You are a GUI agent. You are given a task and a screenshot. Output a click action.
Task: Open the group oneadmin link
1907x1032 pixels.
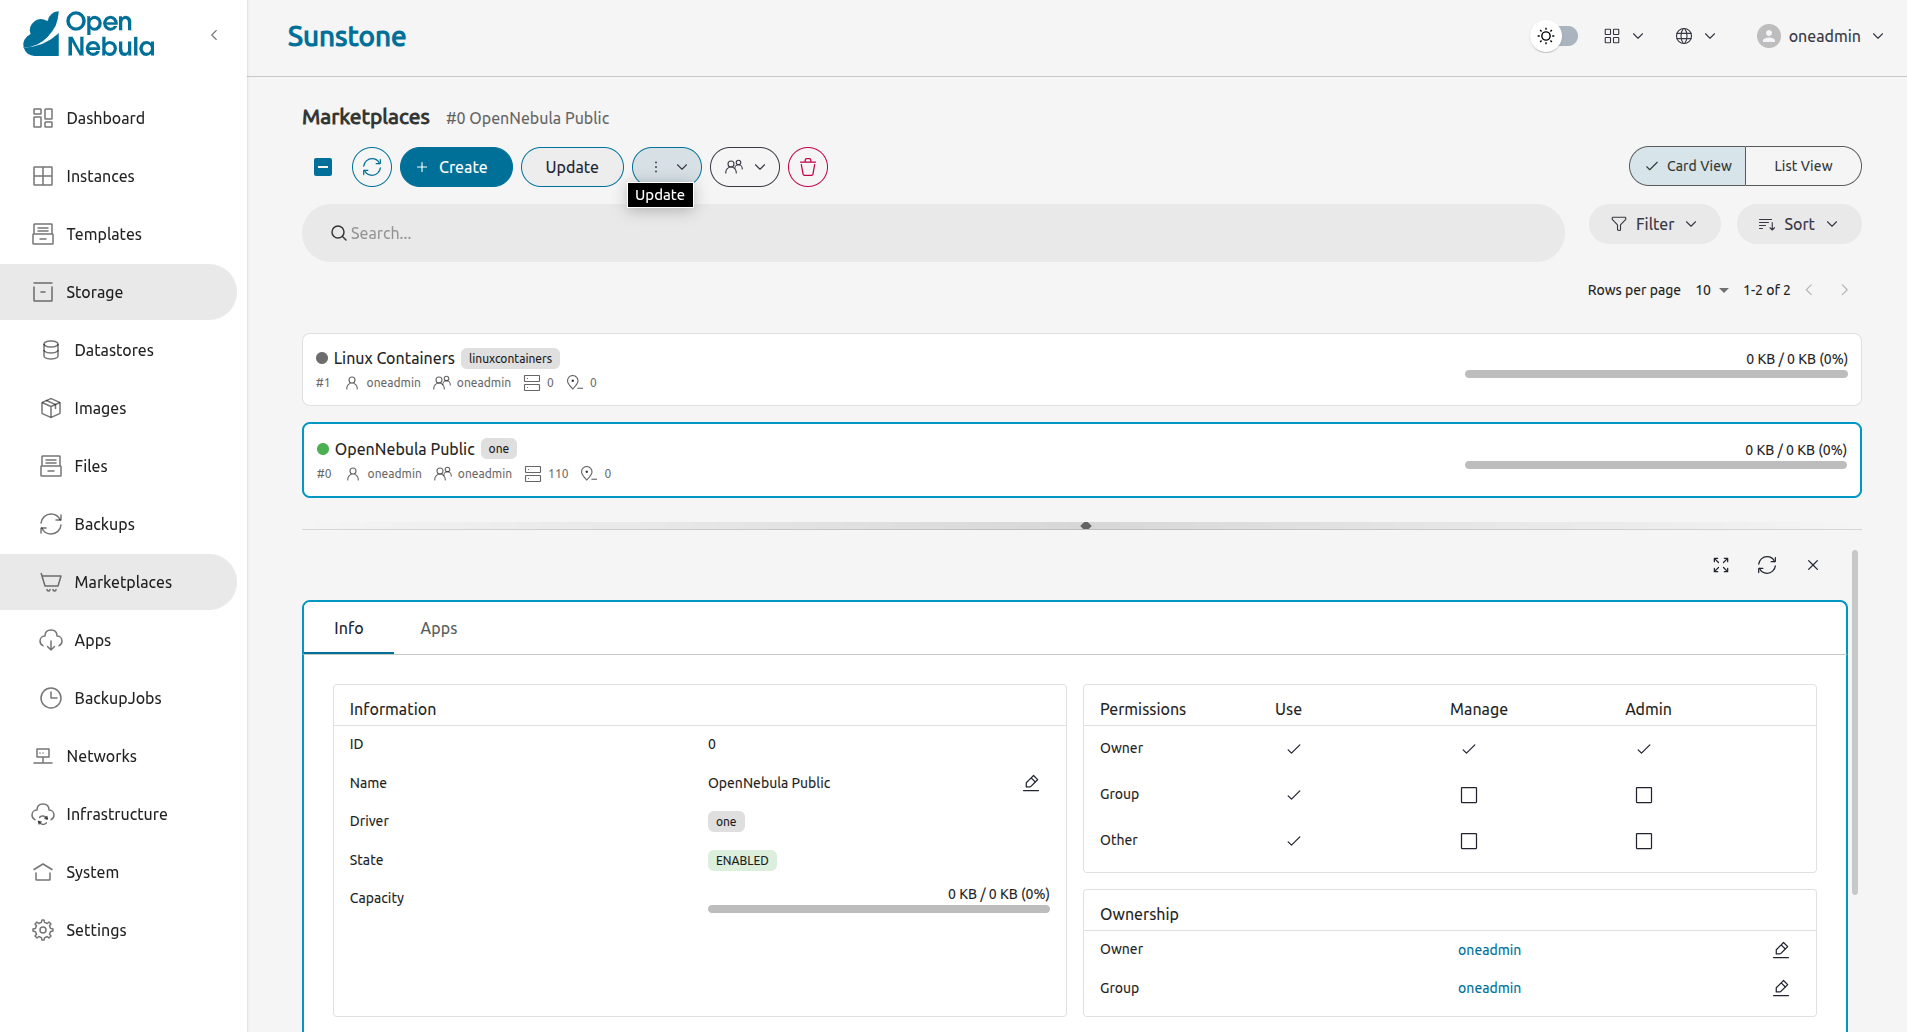[x=1489, y=988]
